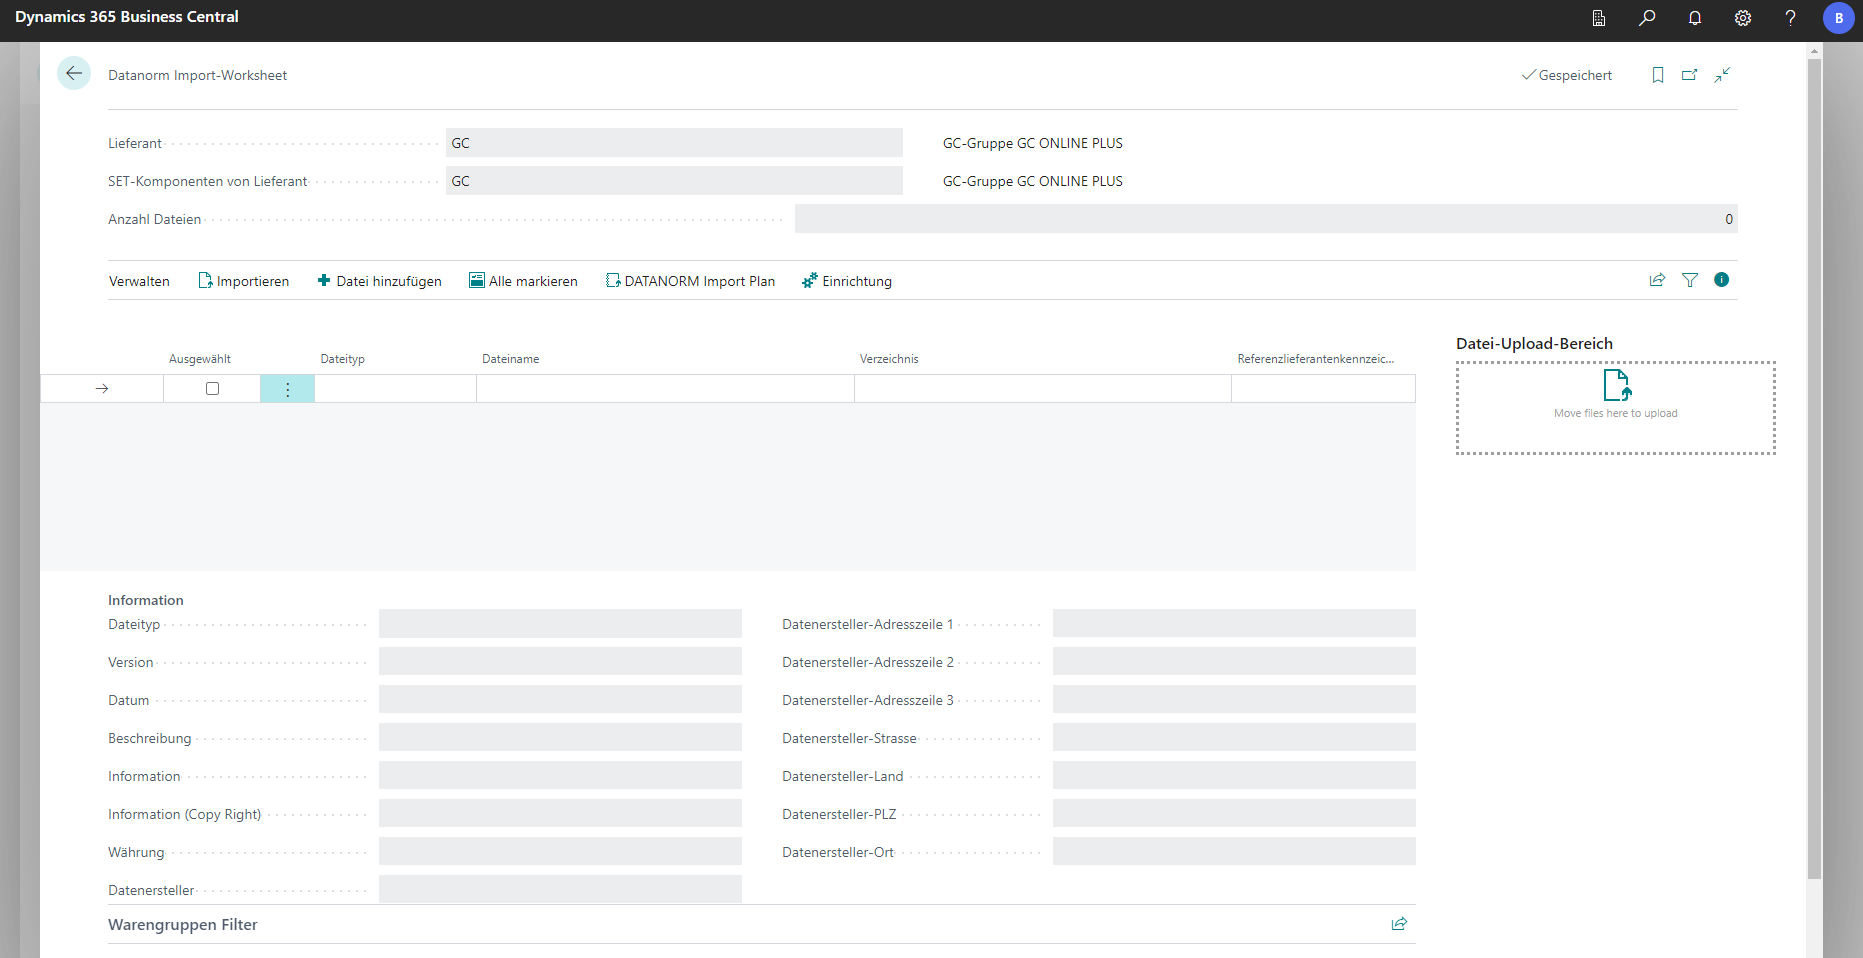Open the Verwalten menu
The image size is (1863, 958).
click(x=139, y=281)
